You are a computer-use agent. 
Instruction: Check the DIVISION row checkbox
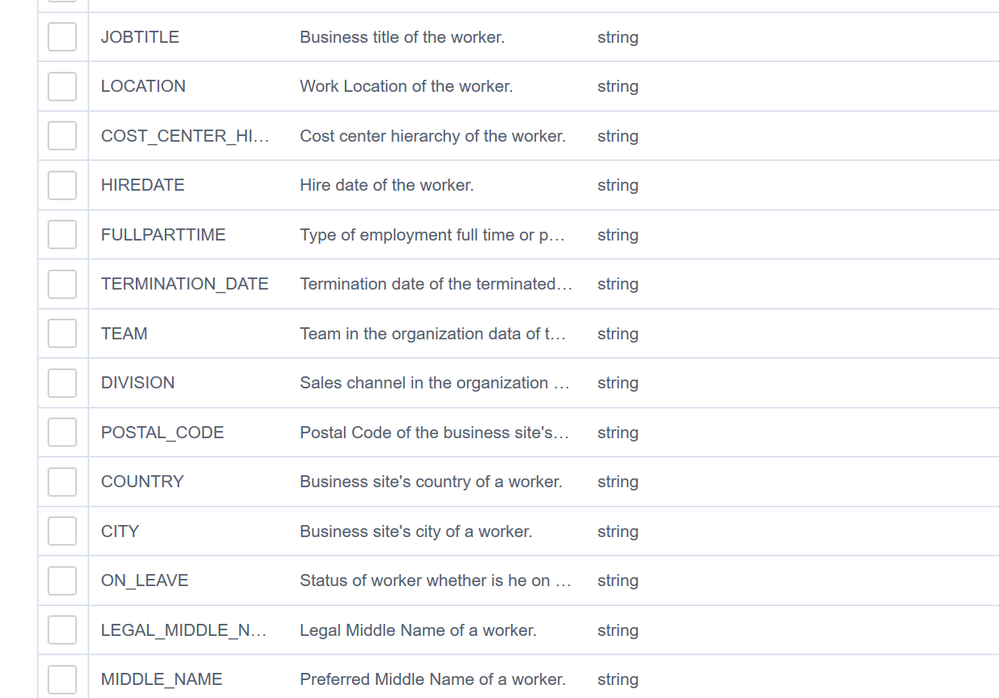pyautogui.click(x=62, y=383)
